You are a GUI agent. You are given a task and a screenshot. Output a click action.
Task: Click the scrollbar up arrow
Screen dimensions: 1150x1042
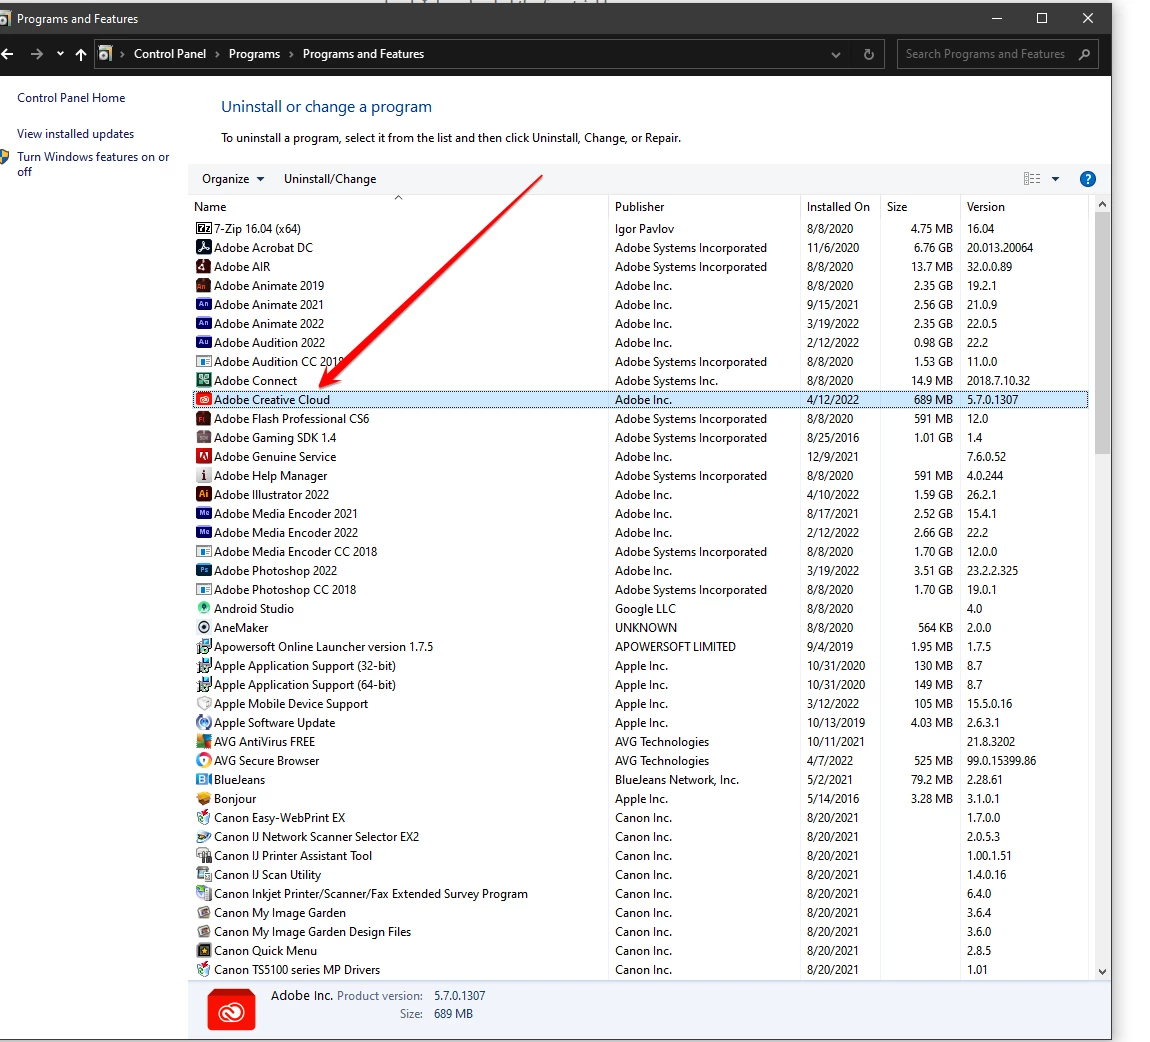(1102, 205)
